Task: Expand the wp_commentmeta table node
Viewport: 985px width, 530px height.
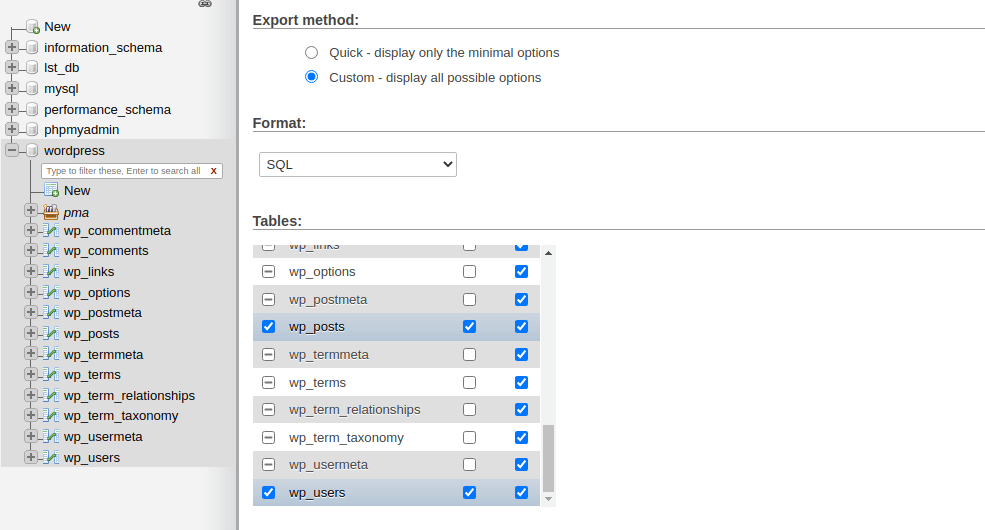Action: click(31, 230)
